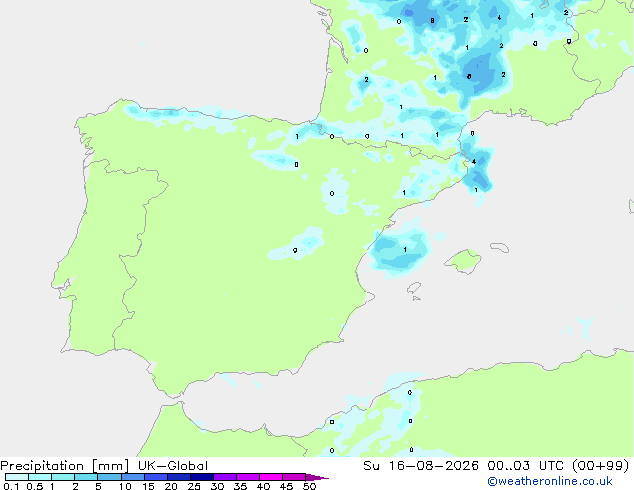Click the '0.1' legend scale label
This screenshot has width=634, height=490.
11,486
